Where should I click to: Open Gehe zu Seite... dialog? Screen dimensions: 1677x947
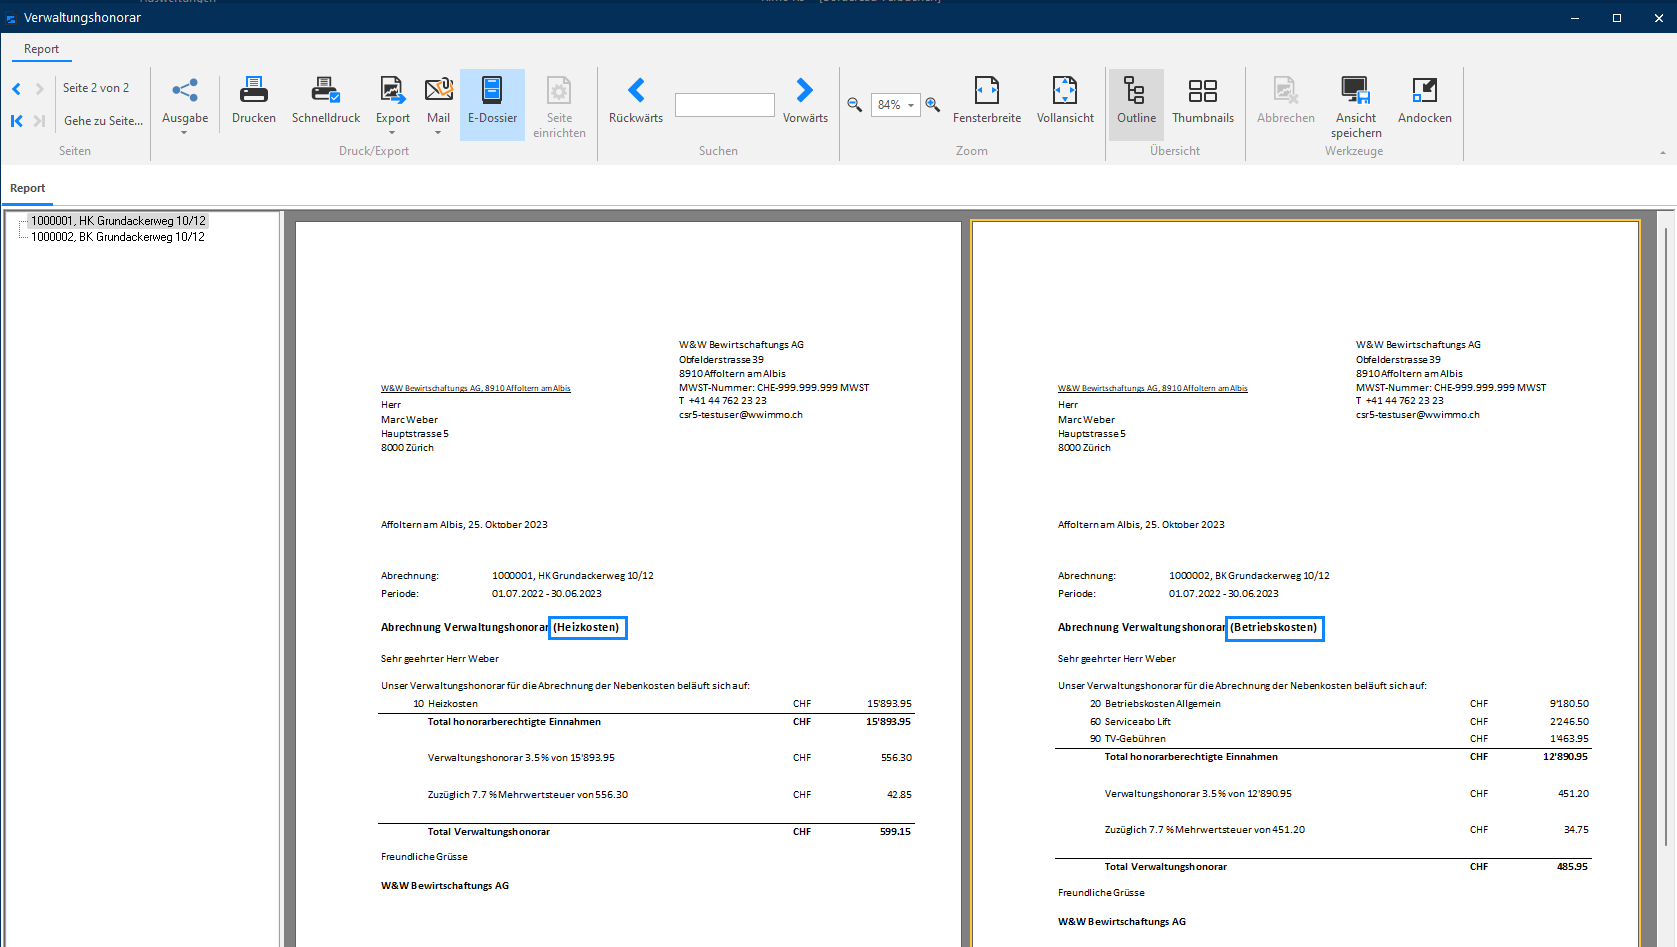tap(103, 121)
